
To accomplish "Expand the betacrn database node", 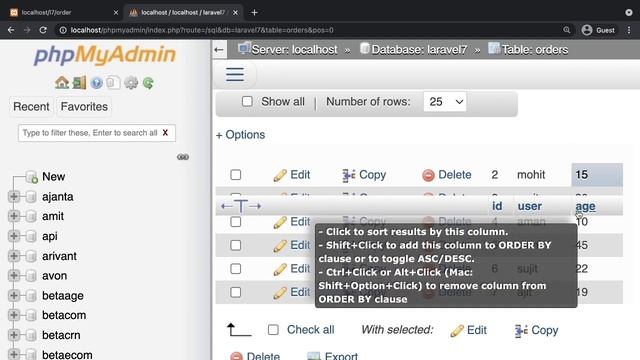I will tap(13, 335).
